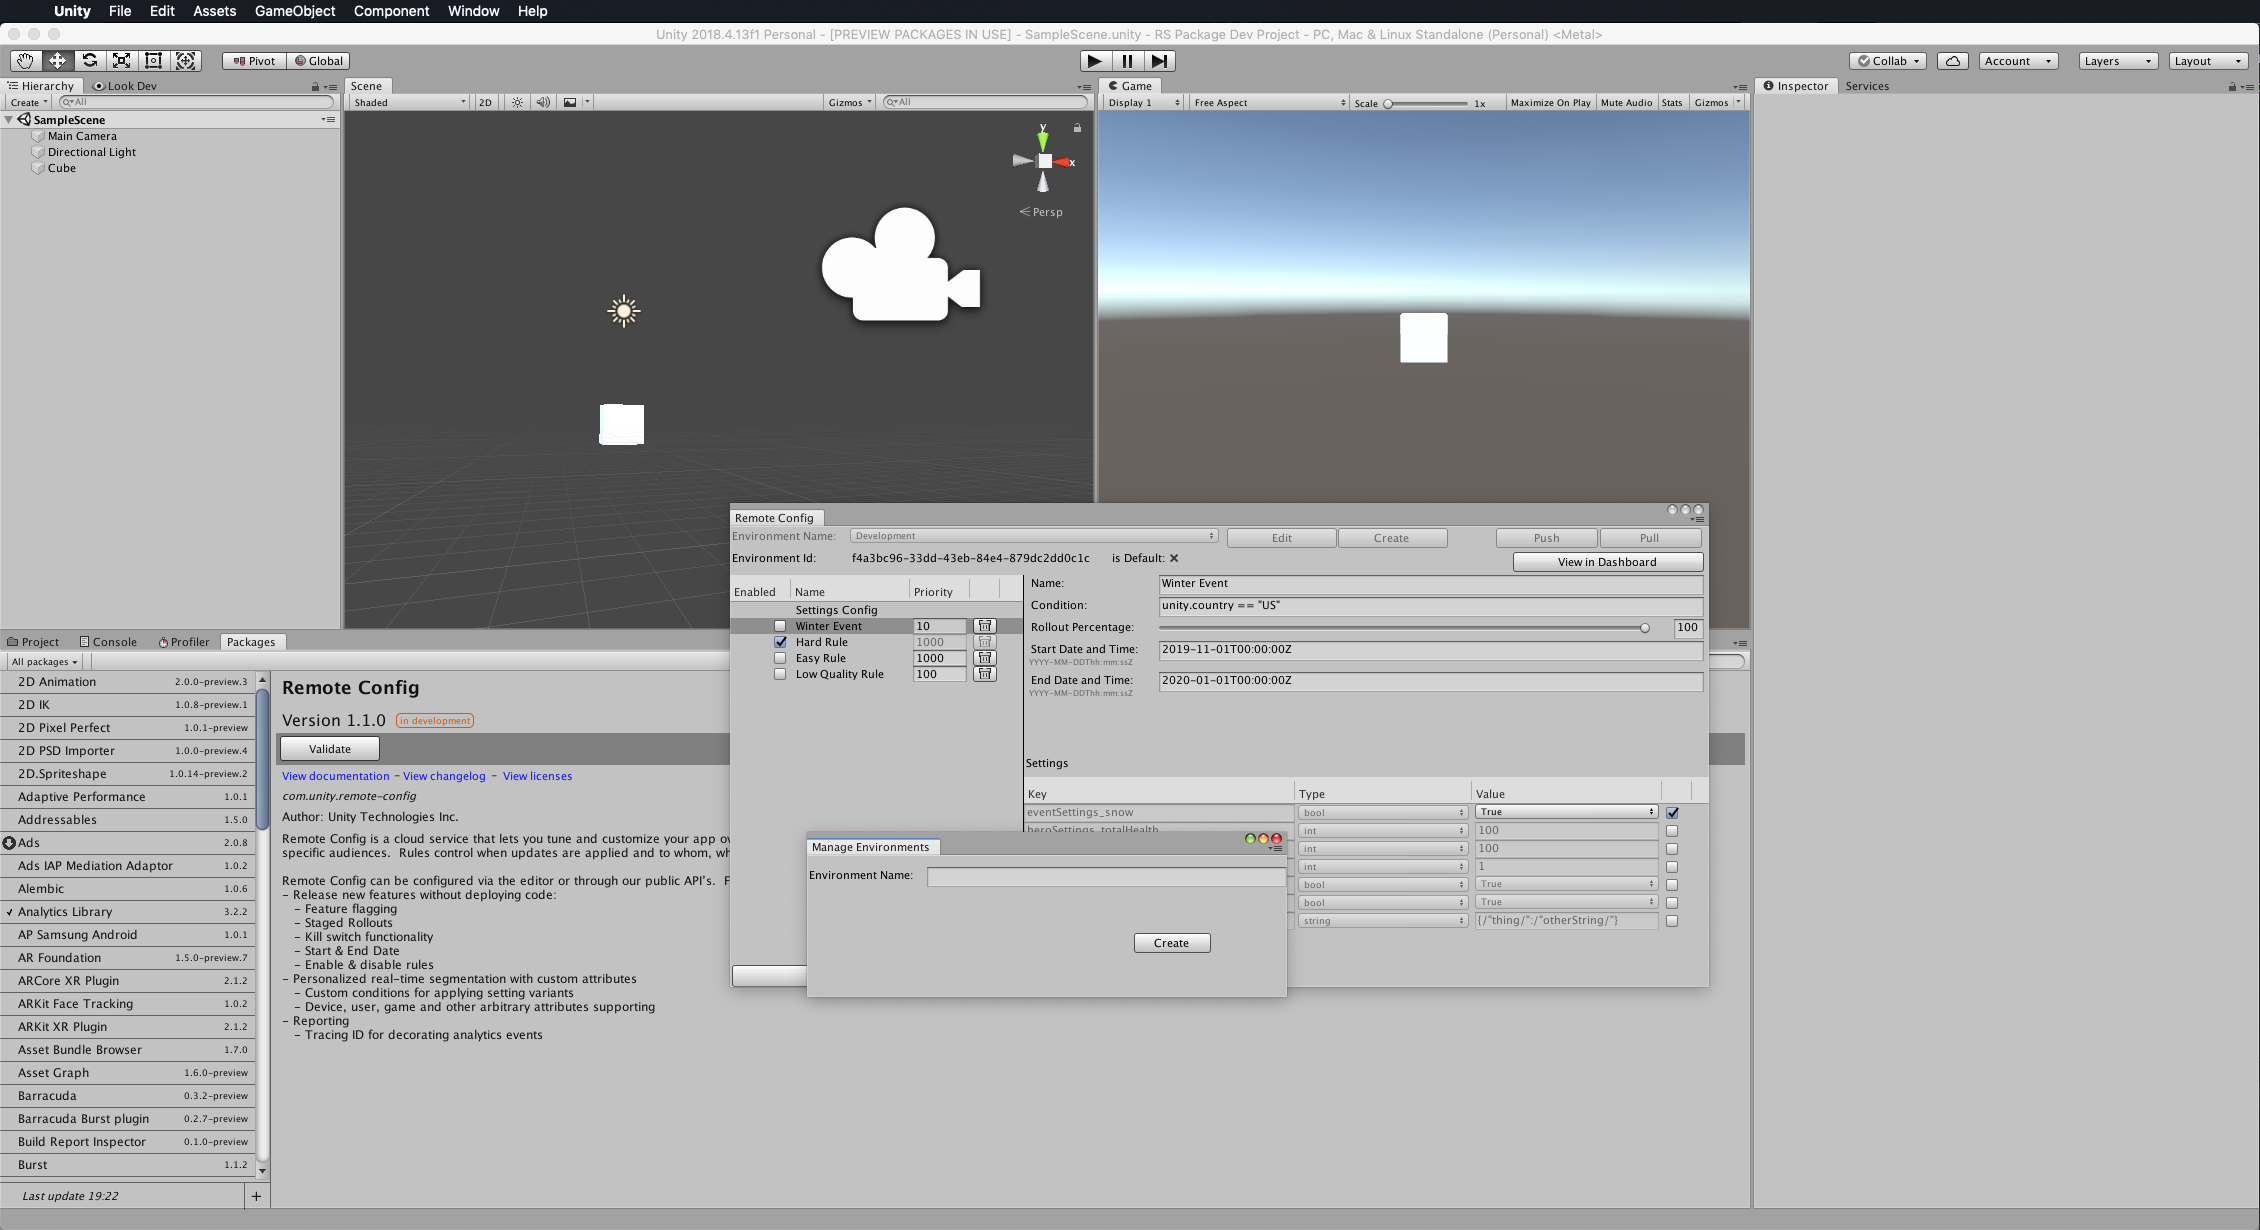Open the Shaded draw mode dropdown
Image resolution: width=2260 pixels, height=1230 pixels.
(x=407, y=101)
